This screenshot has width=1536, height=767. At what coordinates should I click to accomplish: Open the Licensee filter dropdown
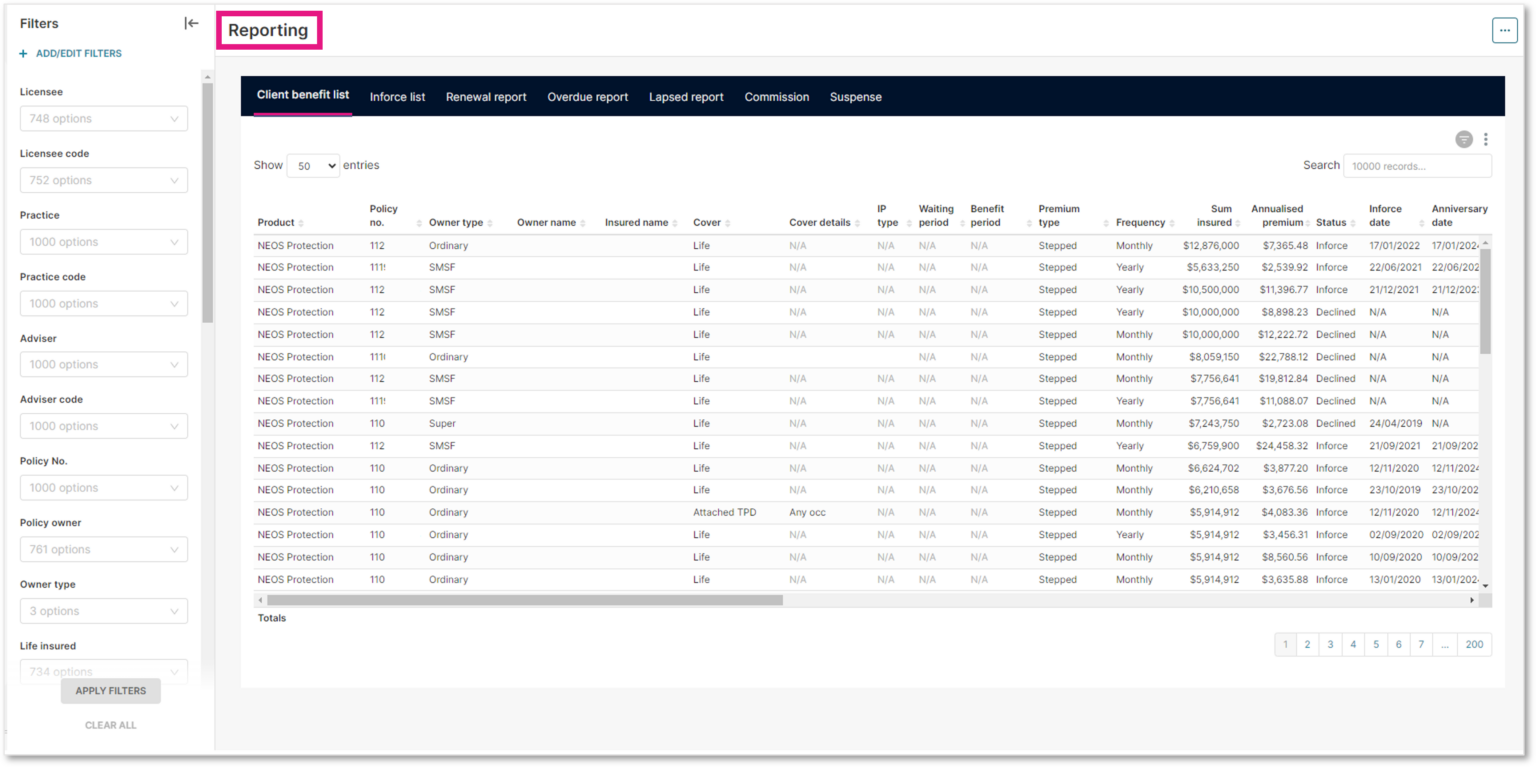point(103,118)
